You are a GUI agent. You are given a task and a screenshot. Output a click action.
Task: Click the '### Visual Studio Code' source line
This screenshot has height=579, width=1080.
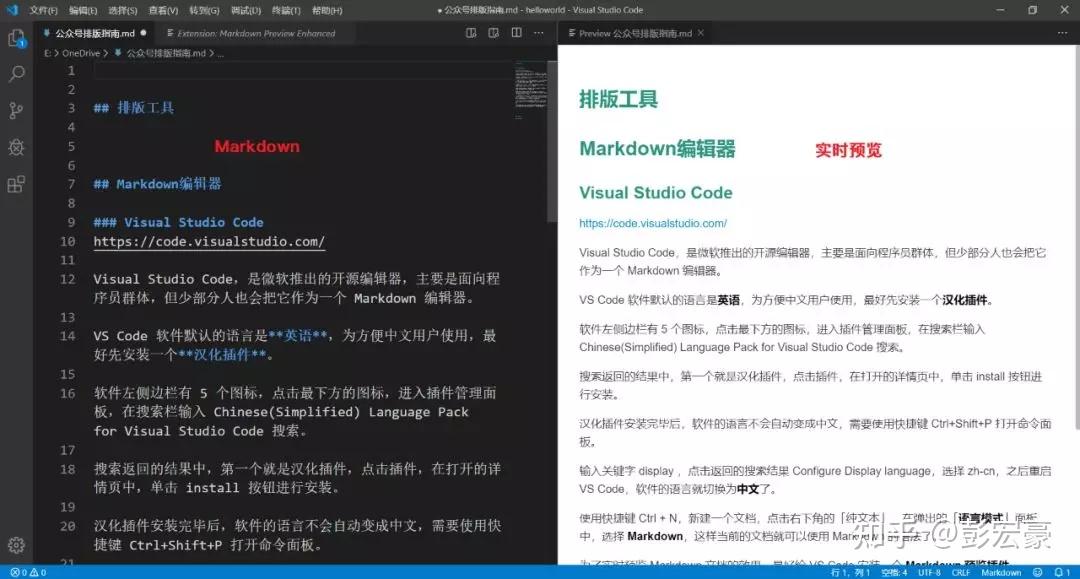point(178,222)
